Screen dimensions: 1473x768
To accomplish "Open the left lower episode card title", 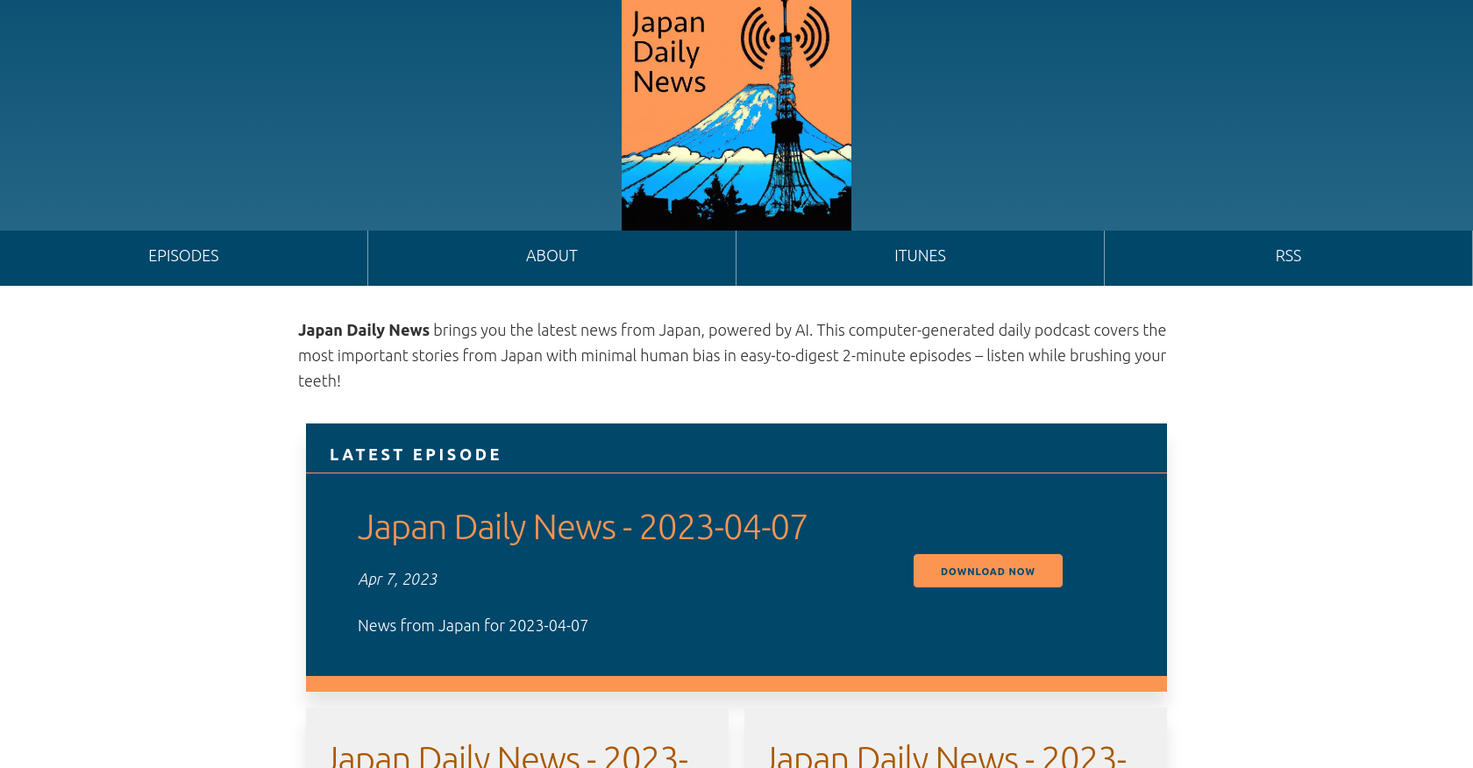I will (x=507, y=755).
